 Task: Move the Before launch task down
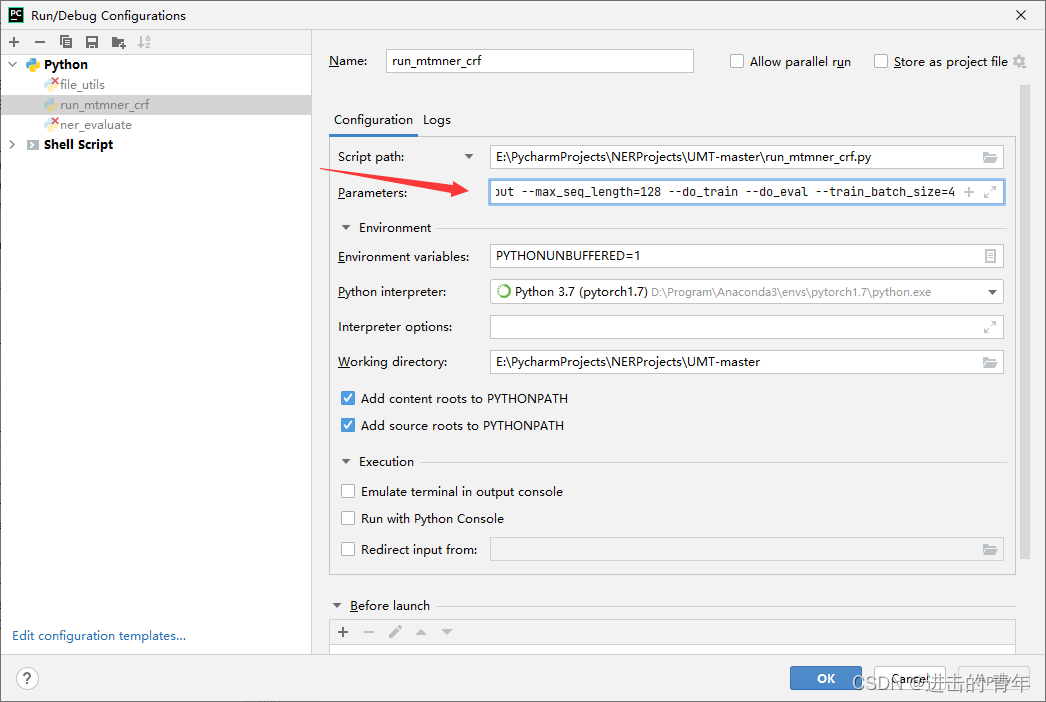point(447,632)
